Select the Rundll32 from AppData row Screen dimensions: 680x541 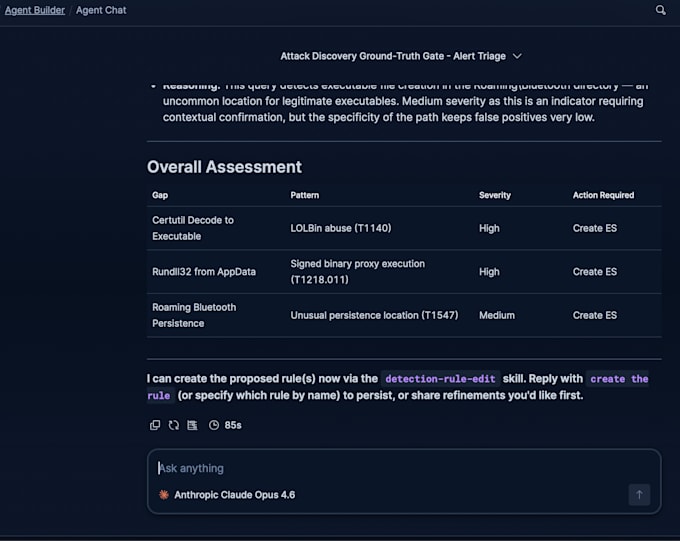pos(404,272)
